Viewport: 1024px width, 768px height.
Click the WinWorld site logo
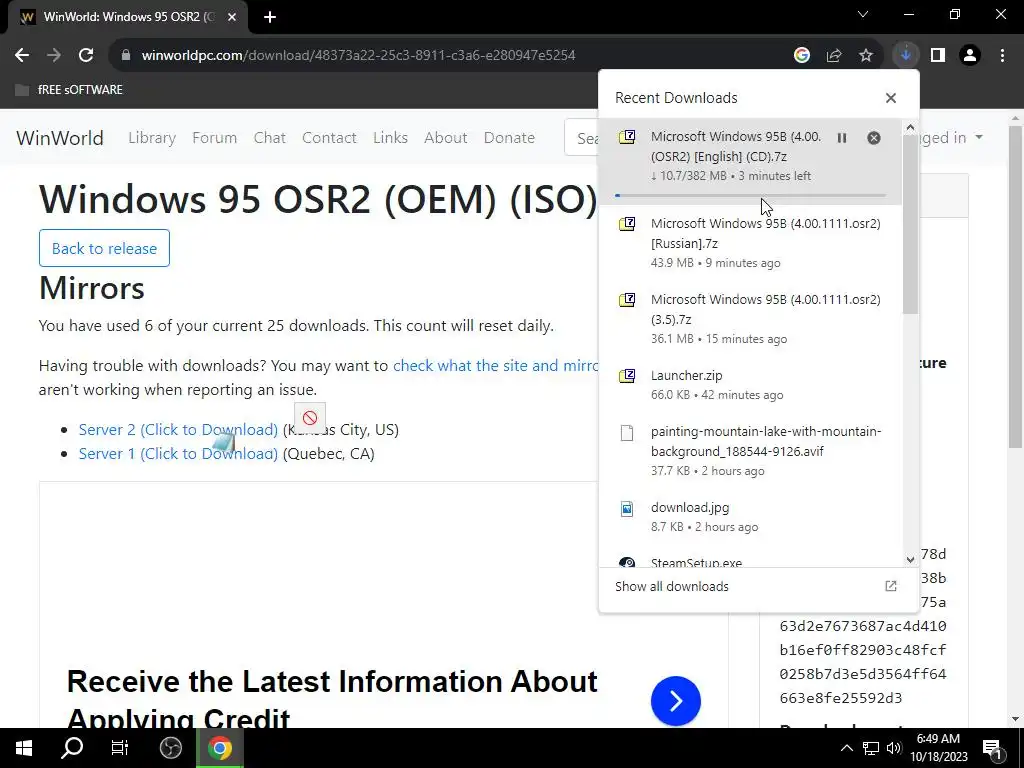coord(60,138)
